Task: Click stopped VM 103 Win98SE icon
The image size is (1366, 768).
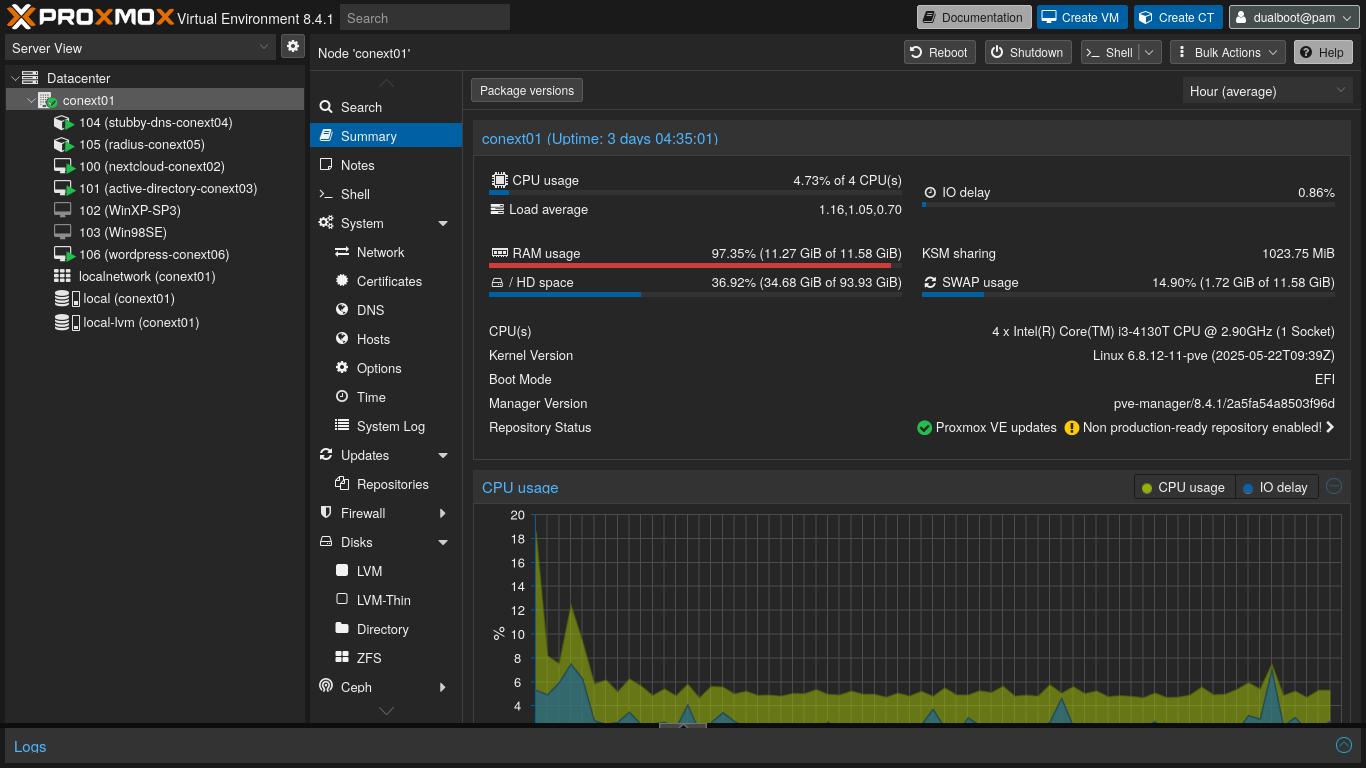Action: click(63, 232)
